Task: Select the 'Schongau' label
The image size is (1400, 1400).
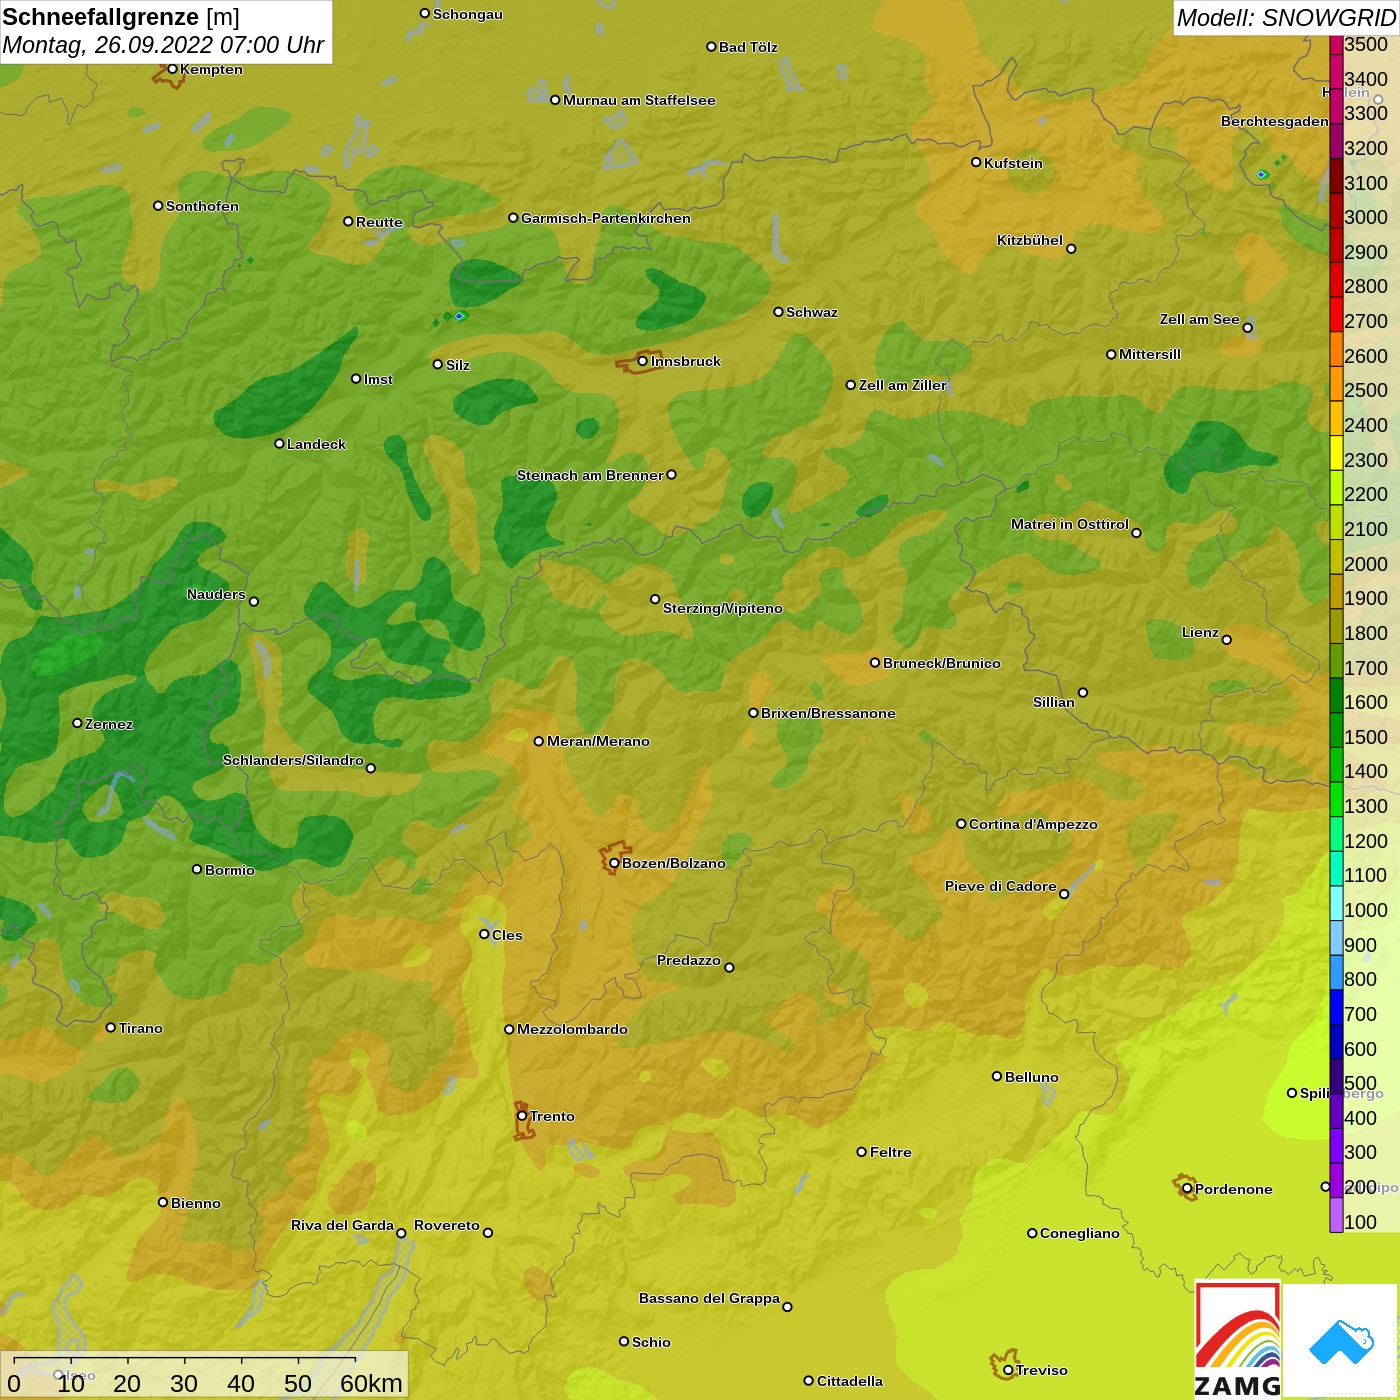Action: [x=468, y=14]
